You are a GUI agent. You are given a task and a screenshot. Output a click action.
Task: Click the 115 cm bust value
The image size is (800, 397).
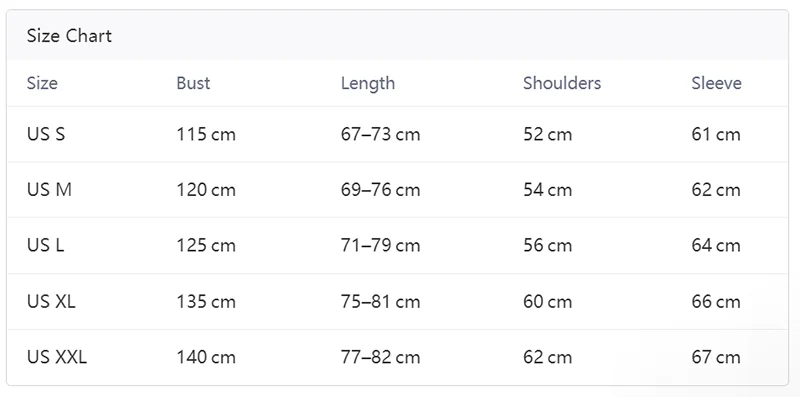[x=206, y=134]
